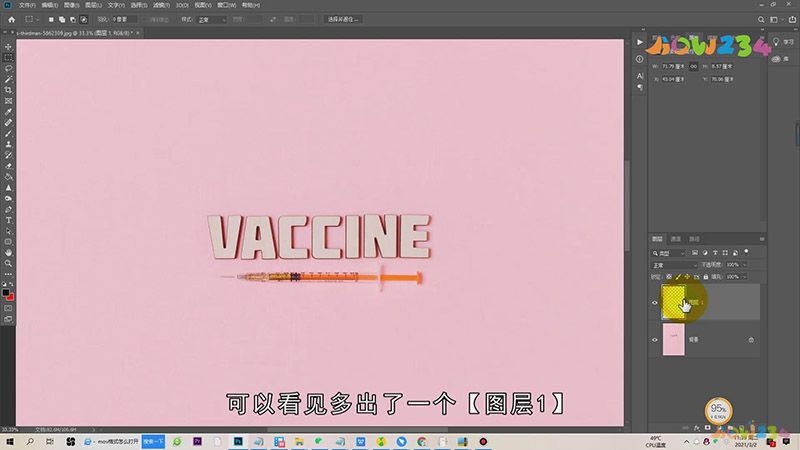
Task: Select the Frame tool
Action: coord(8,101)
